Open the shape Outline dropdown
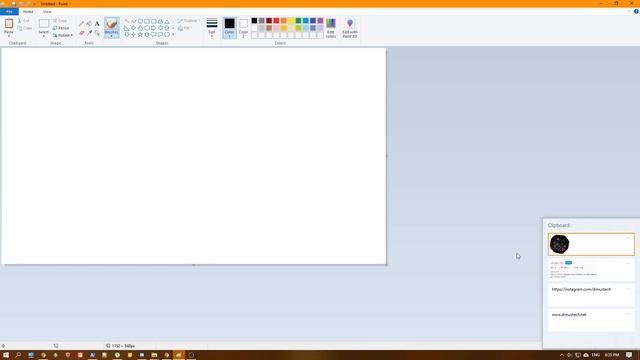The width and height of the screenshot is (640, 360). click(x=189, y=21)
